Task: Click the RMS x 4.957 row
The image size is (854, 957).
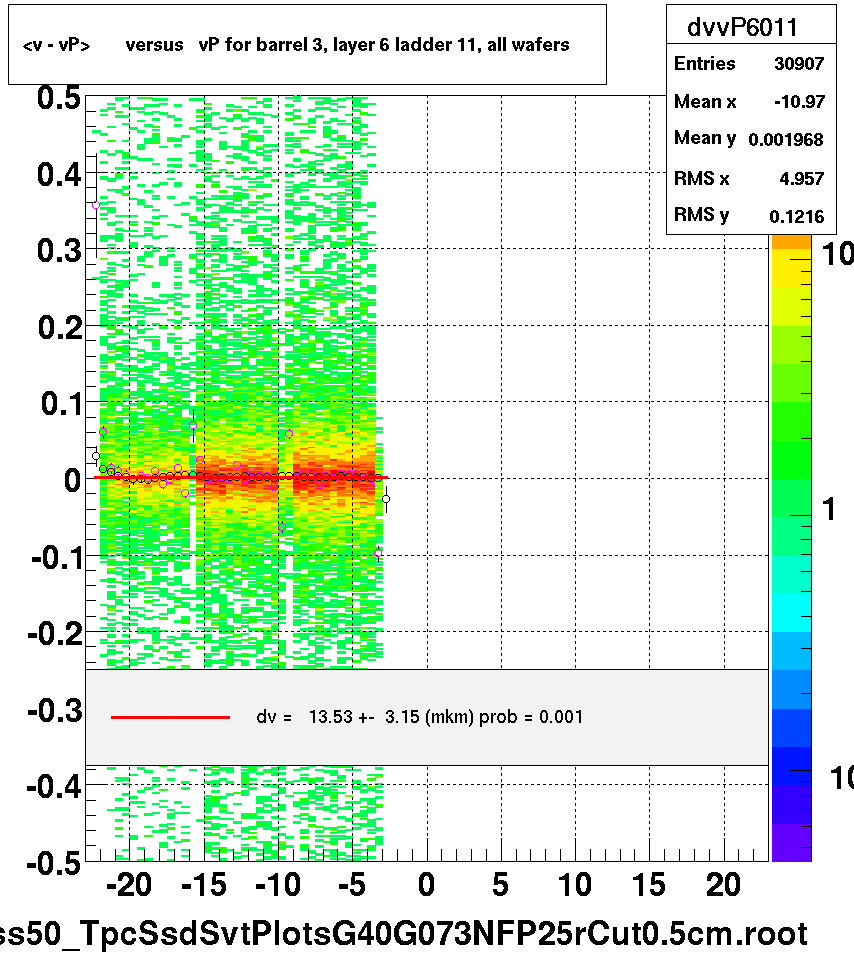Action: [749, 178]
